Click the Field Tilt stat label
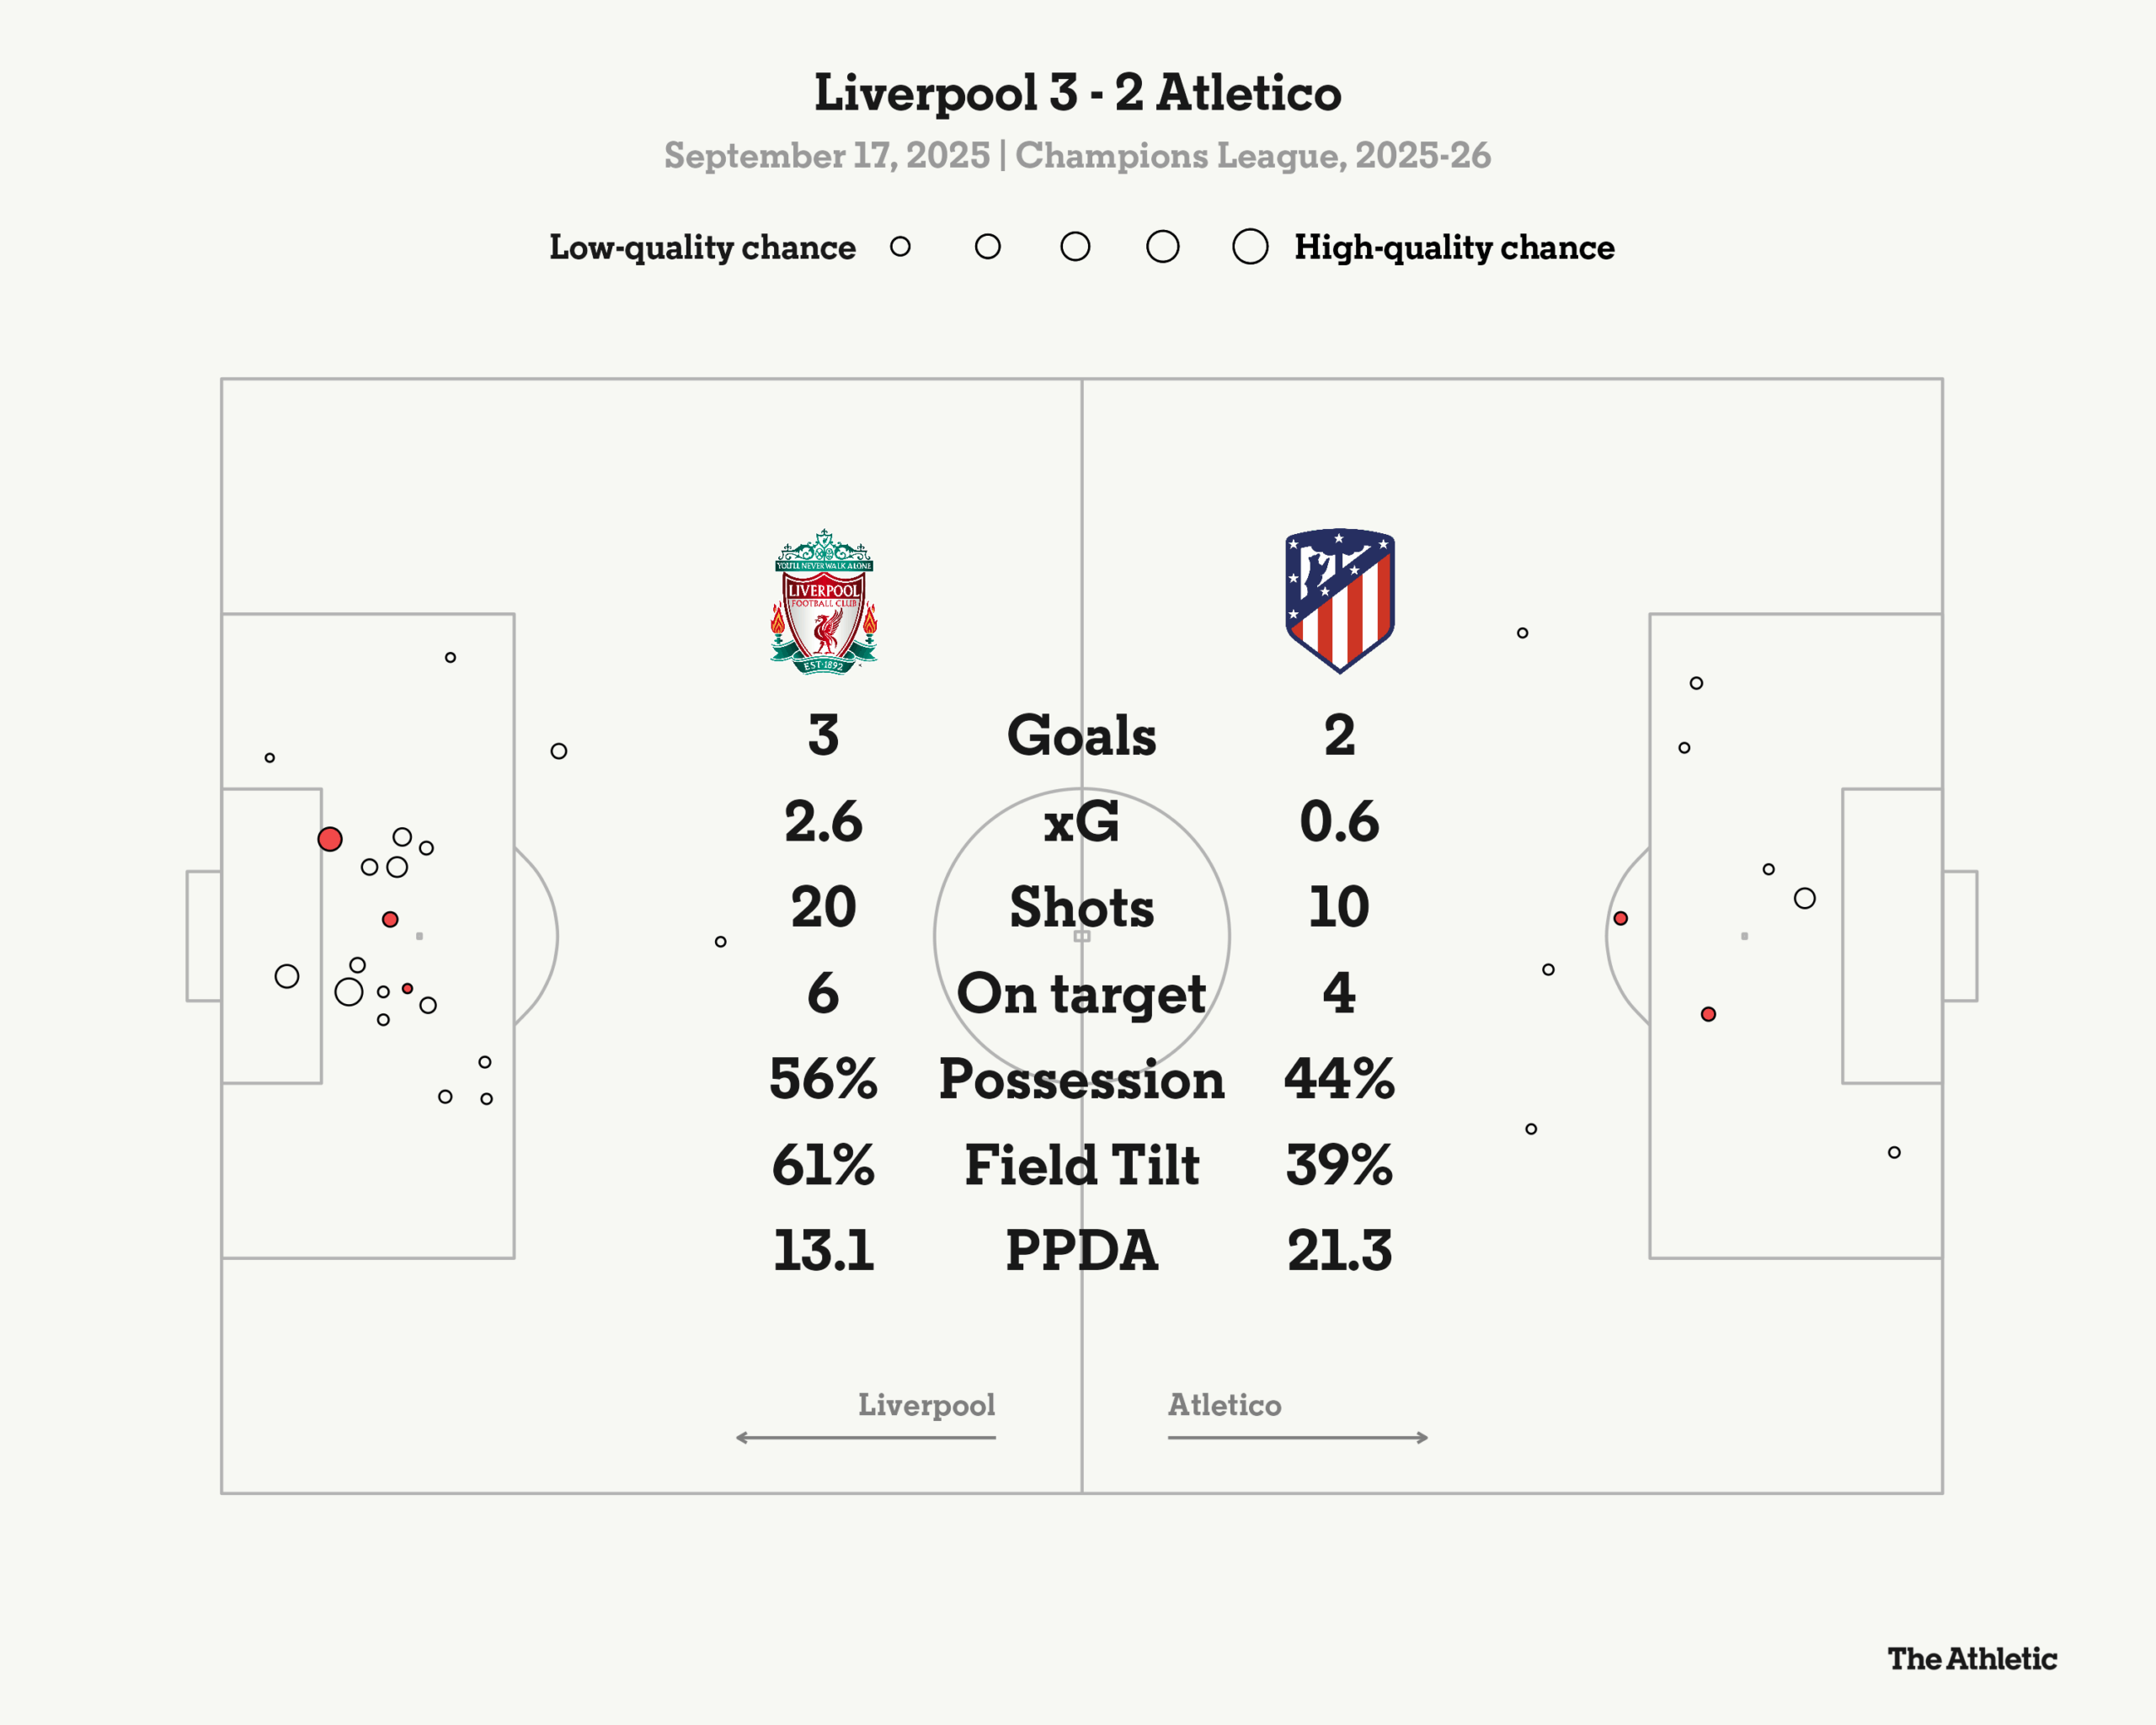 click(x=1081, y=1165)
